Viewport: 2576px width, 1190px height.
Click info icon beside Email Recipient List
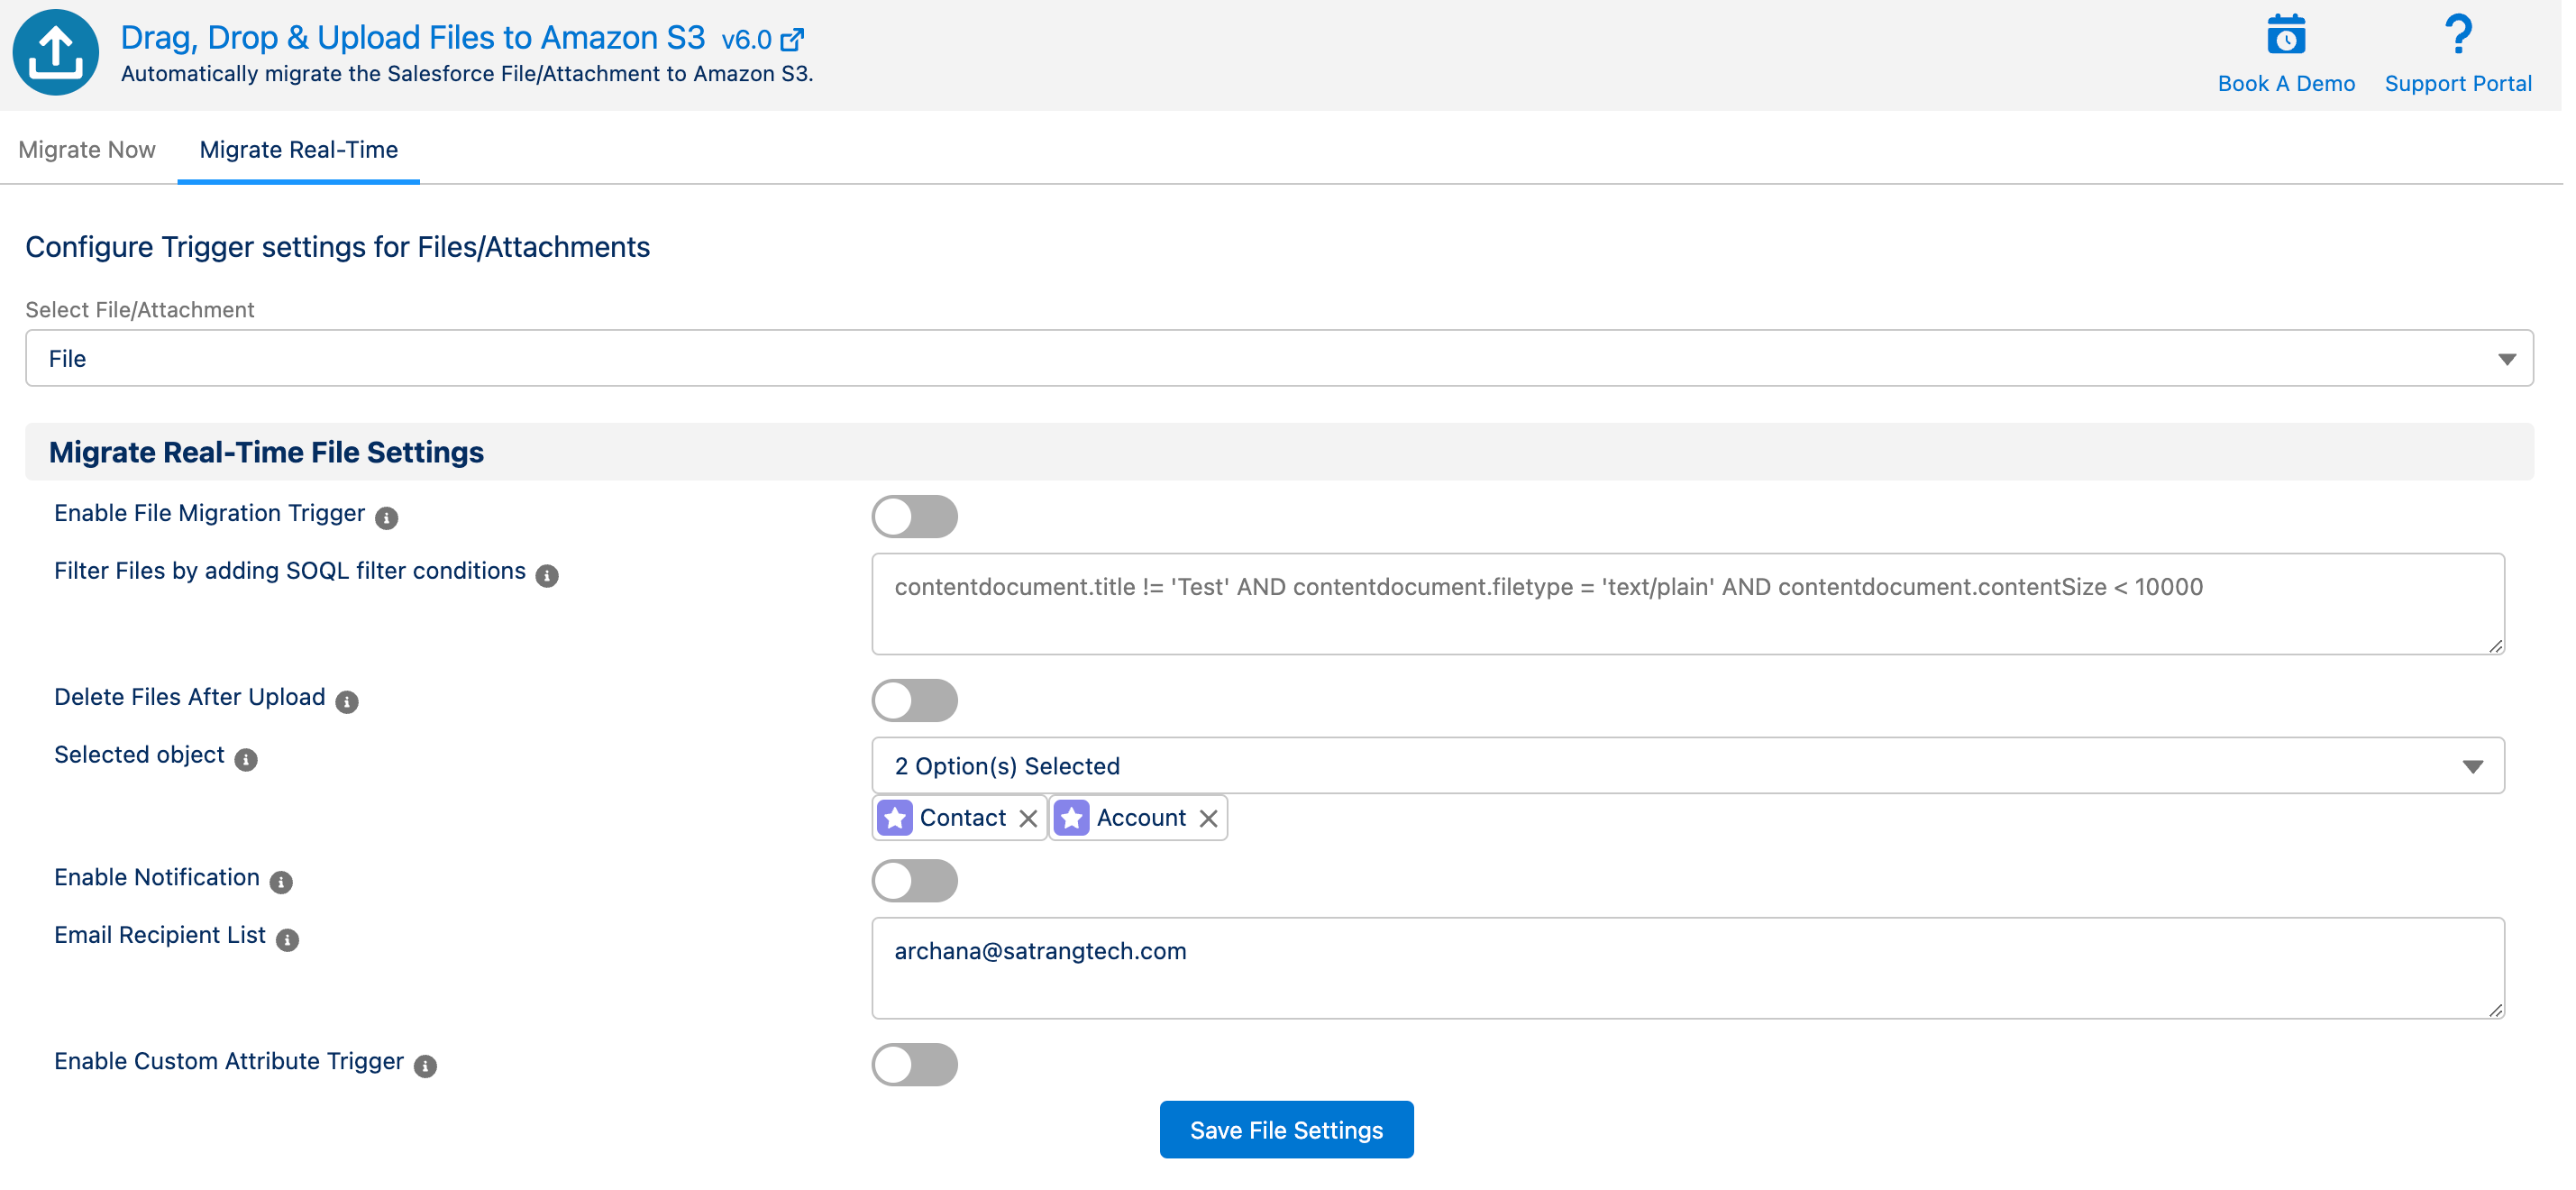(x=287, y=939)
